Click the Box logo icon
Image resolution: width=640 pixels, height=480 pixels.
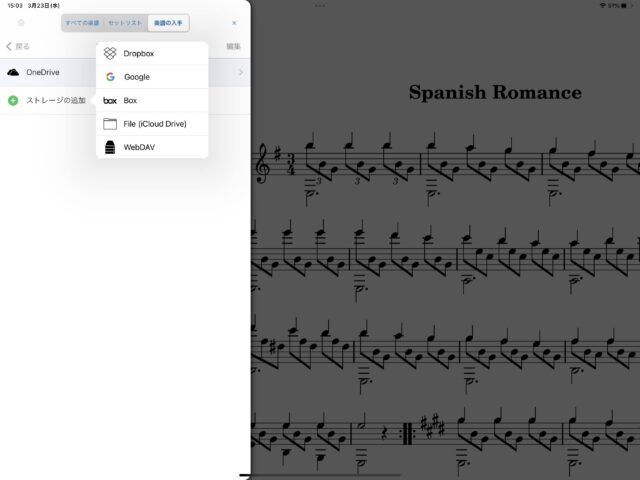pos(110,101)
